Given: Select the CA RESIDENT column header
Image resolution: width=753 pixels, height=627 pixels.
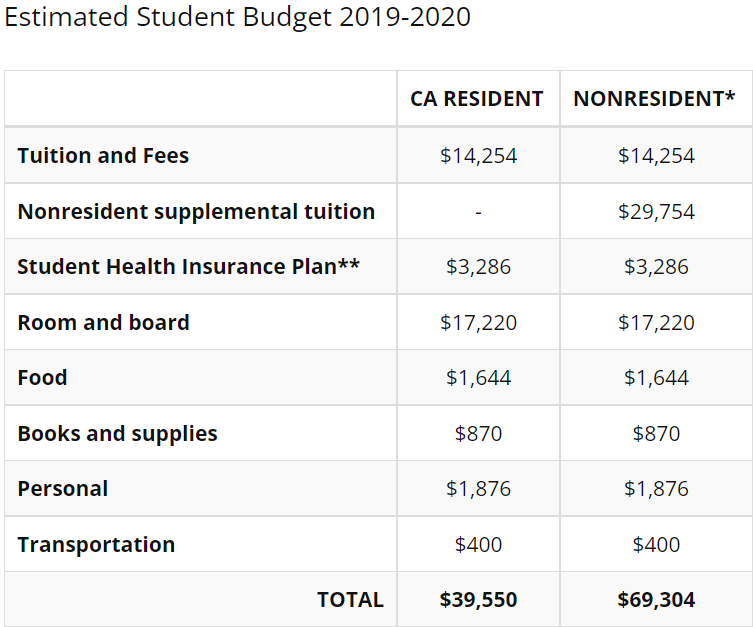Looking at the screenshot, I should point(477,99).
